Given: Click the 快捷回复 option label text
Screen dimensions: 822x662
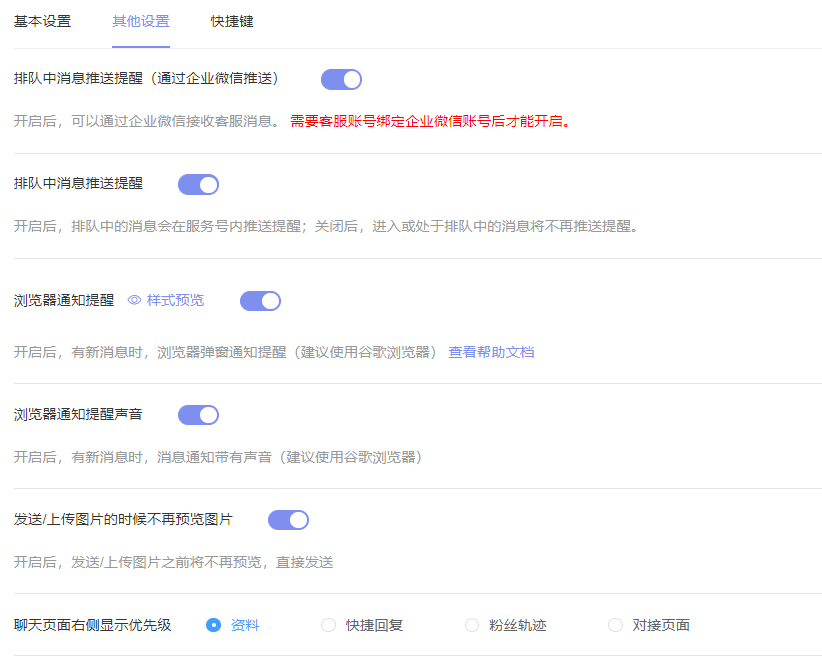Looking at the screenshot, I should pyautogui.click(x=374, y=625).
